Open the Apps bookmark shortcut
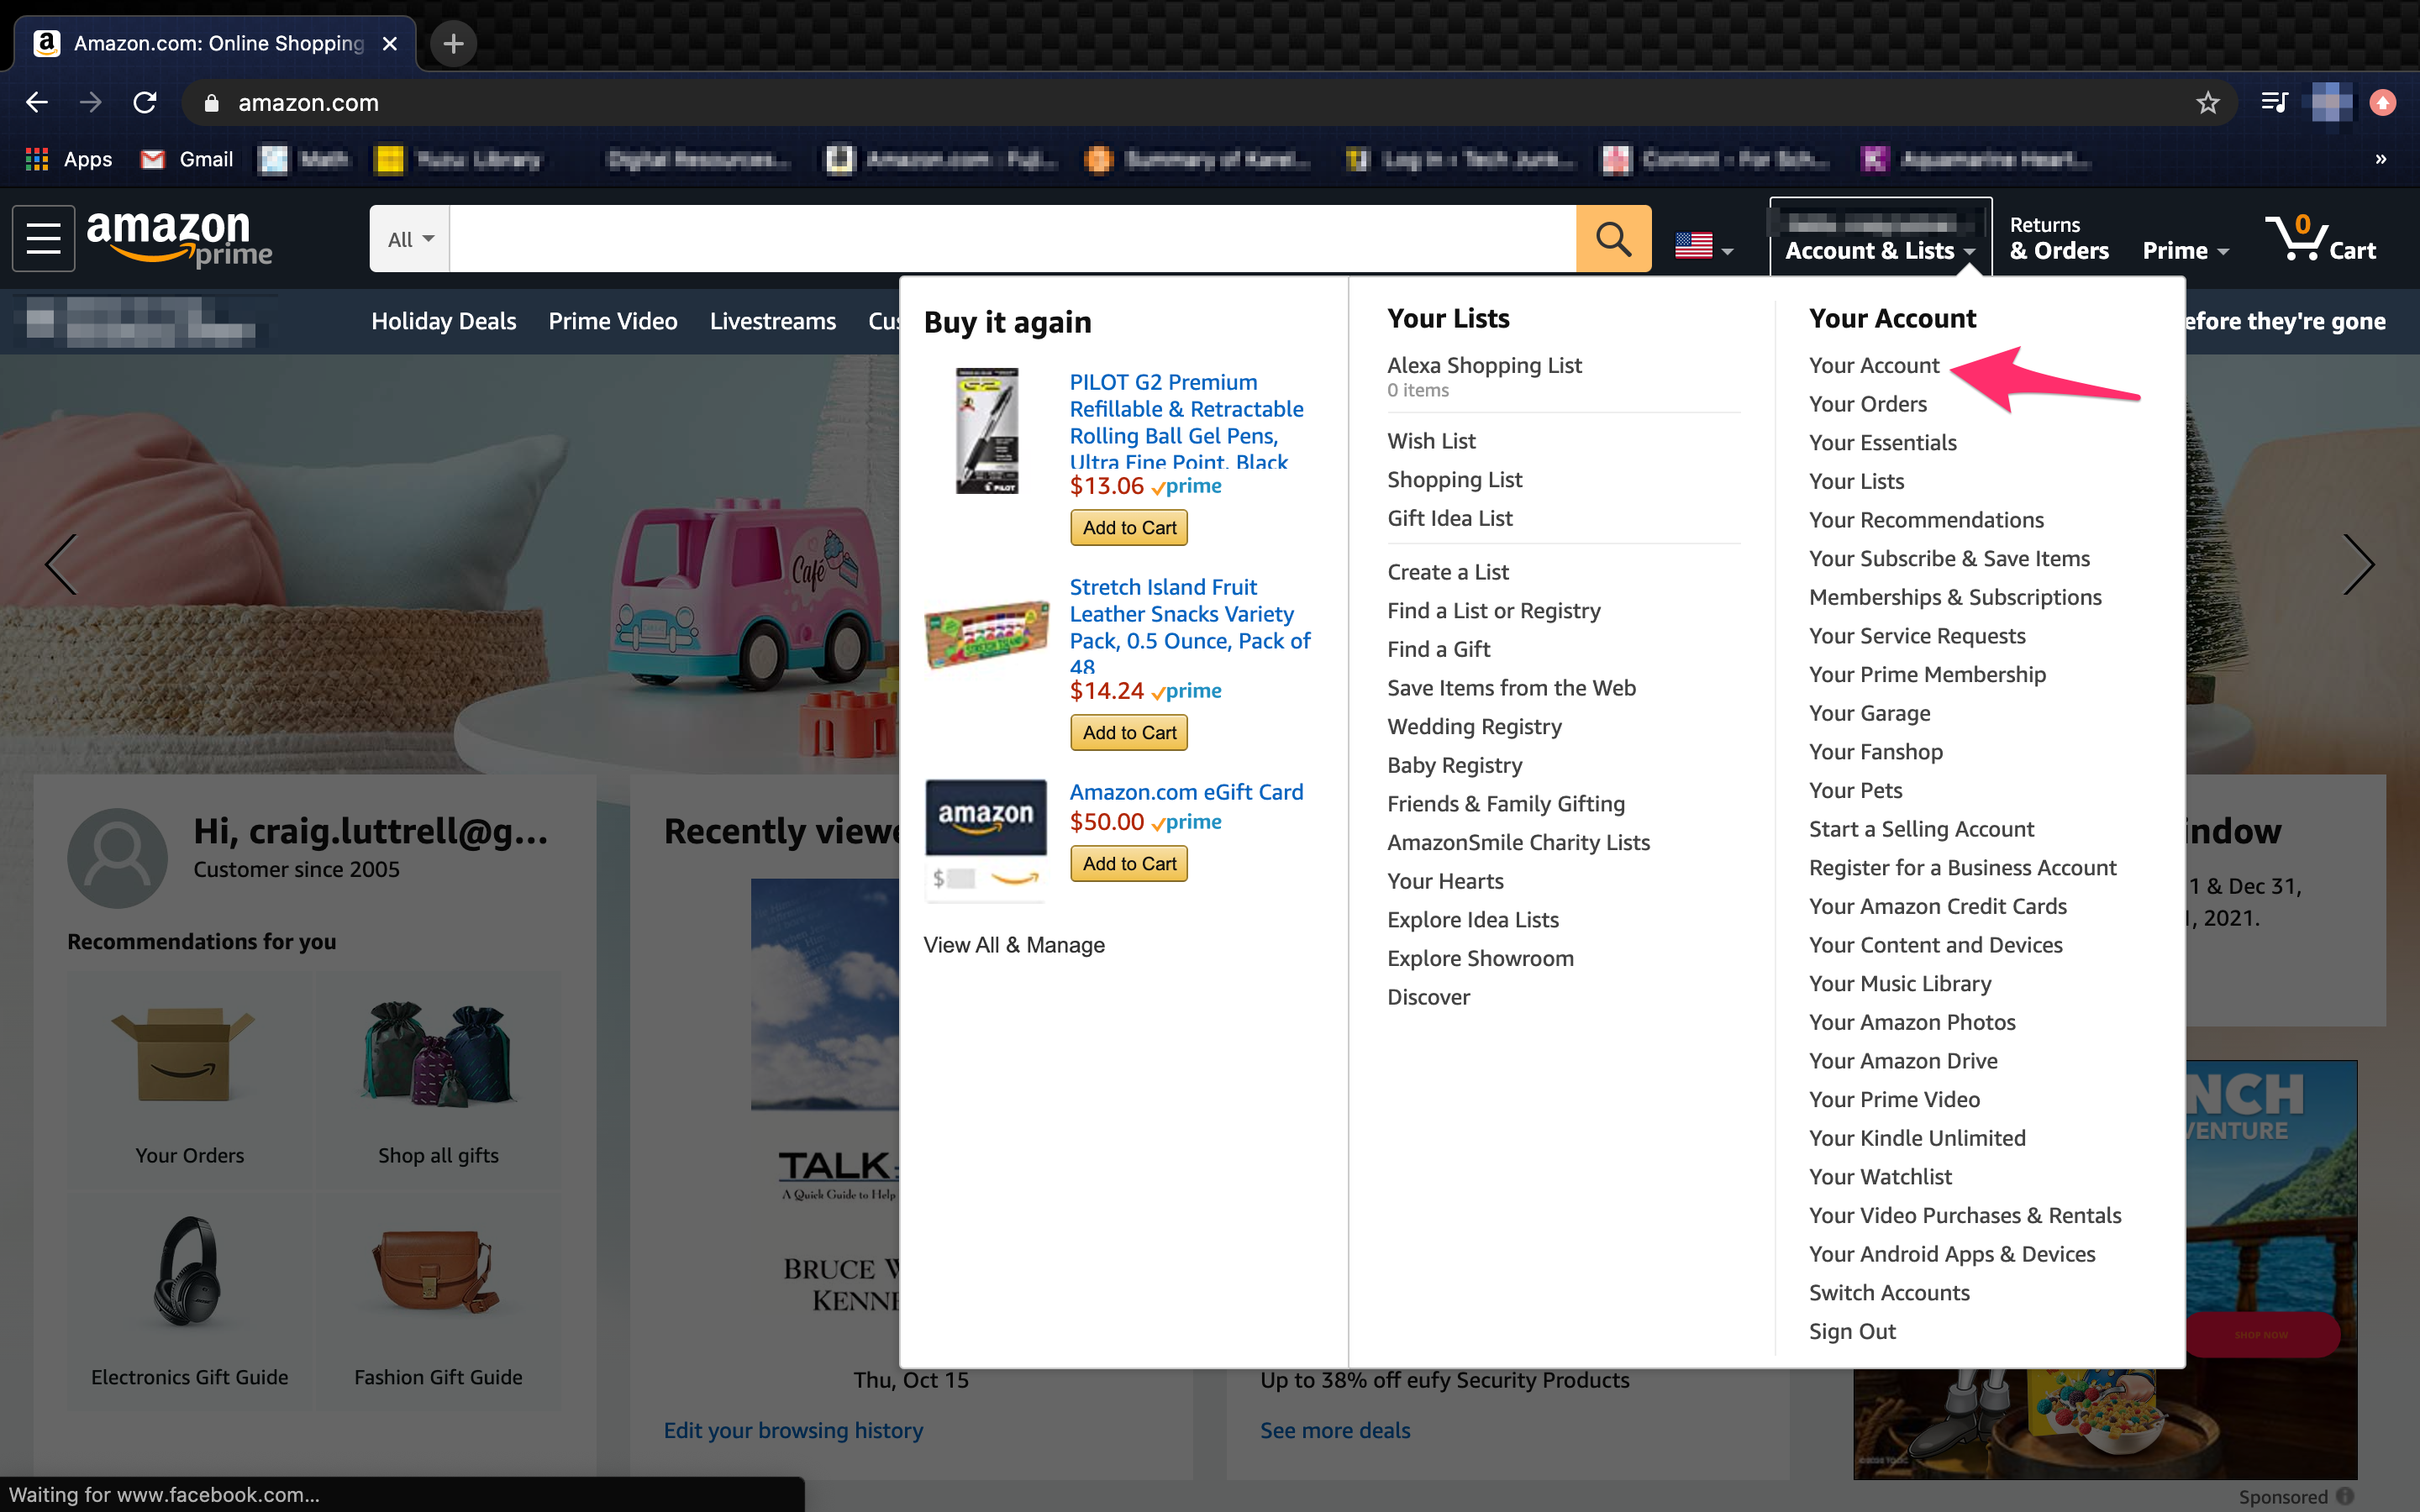 pyautogui.click(x=69, y=159)
